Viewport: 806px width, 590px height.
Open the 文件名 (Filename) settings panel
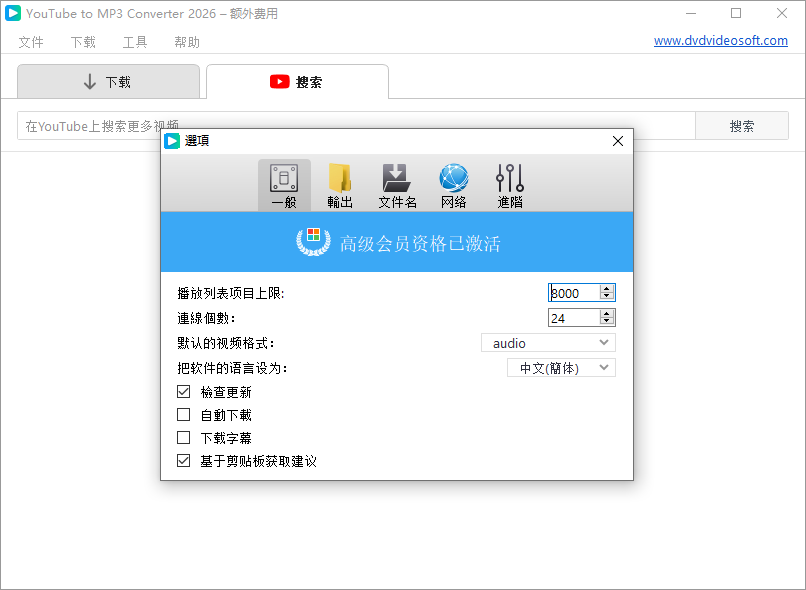tap(396, 184)
